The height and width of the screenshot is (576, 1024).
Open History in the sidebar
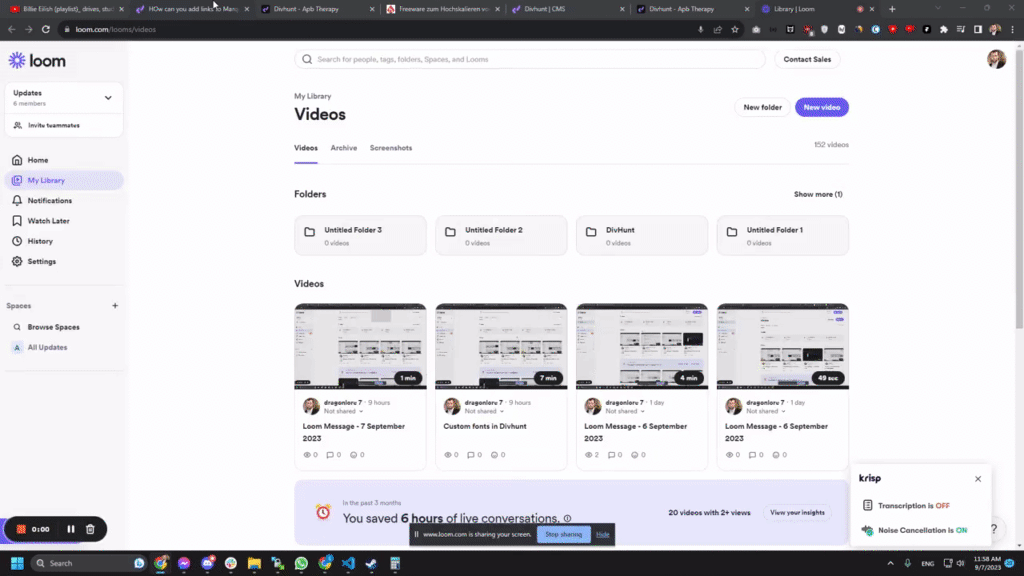pos(40,241)
